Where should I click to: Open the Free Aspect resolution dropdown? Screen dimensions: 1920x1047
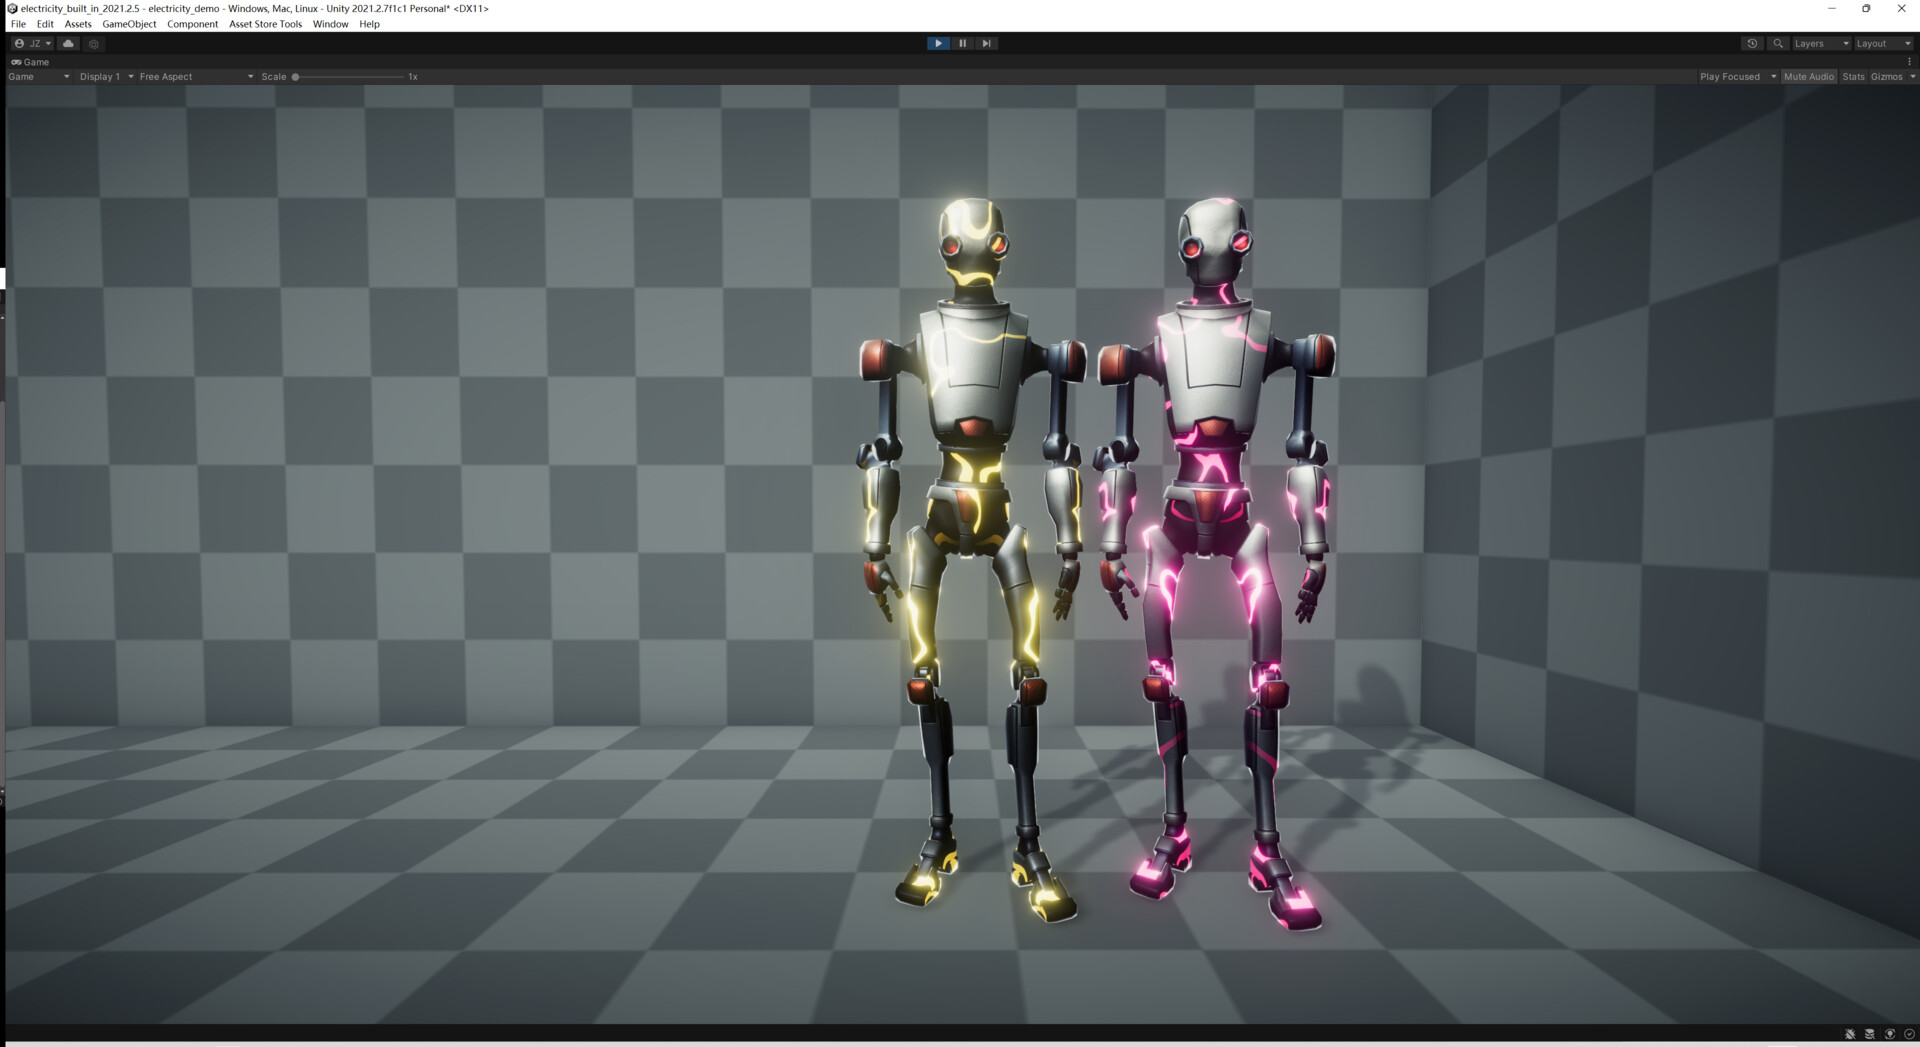pyautogui.click(x=195, y=76)
